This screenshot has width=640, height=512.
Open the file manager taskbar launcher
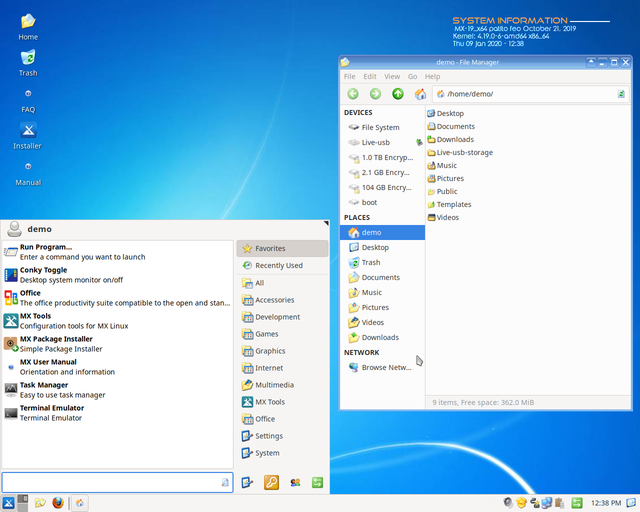coord(40,503)
